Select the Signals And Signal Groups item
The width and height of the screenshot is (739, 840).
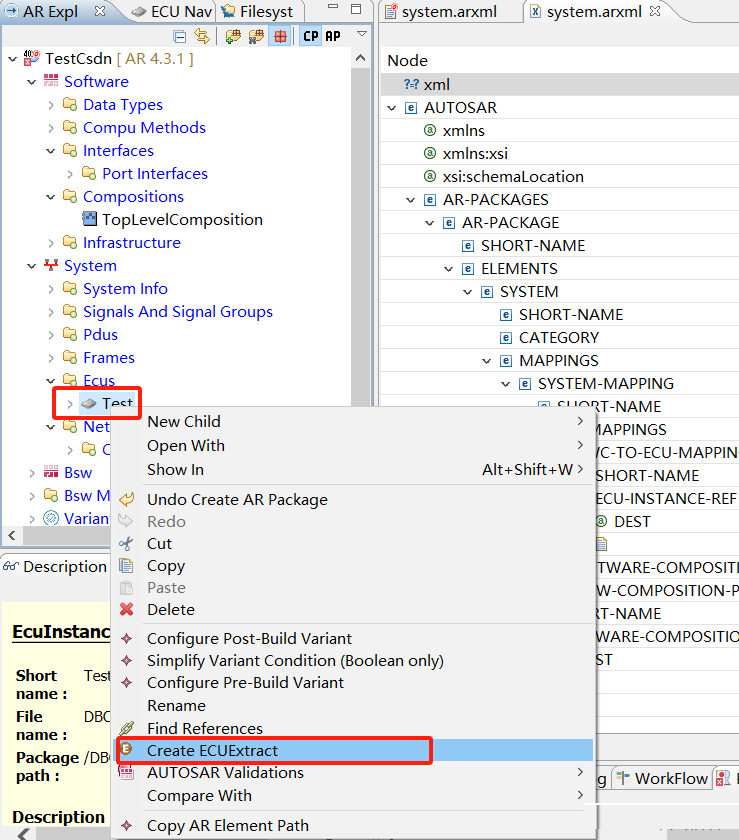(177, 312)
